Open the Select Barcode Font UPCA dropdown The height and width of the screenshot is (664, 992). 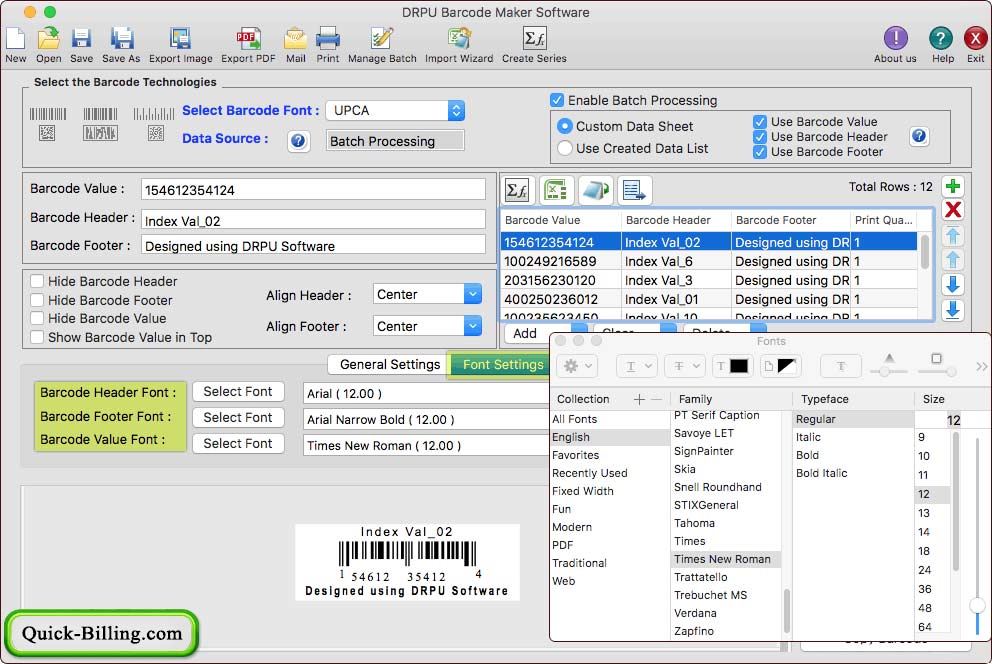pyautogui.click(x=395, y=111)
